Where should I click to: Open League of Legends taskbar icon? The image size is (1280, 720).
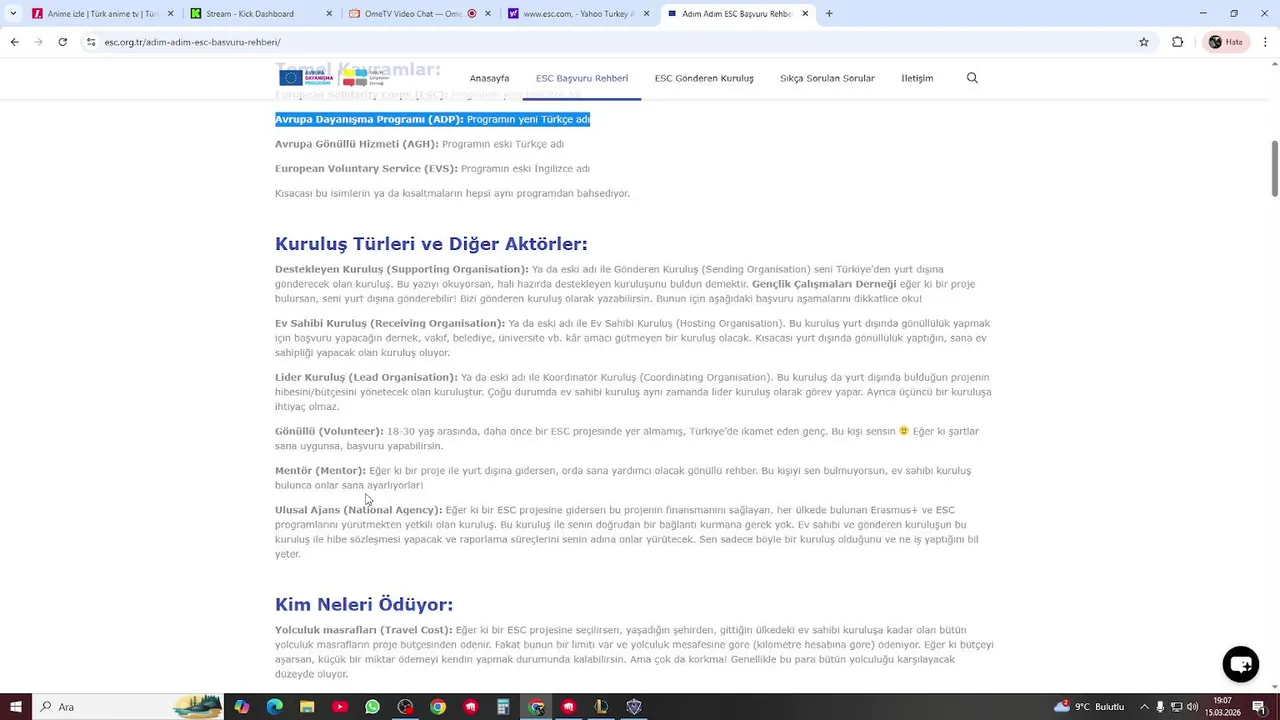point(601,707)
